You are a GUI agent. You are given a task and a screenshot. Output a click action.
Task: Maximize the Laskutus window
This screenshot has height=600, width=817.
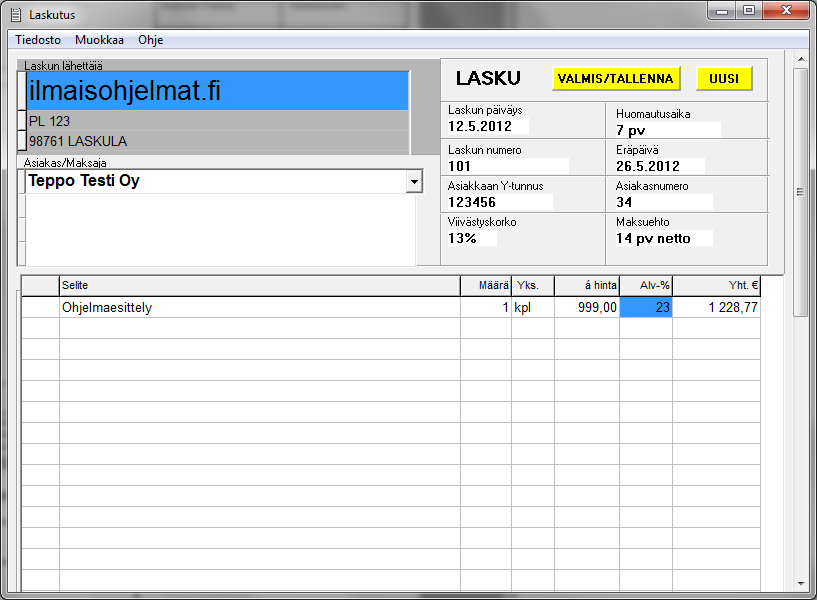click(x=749, y=10)
